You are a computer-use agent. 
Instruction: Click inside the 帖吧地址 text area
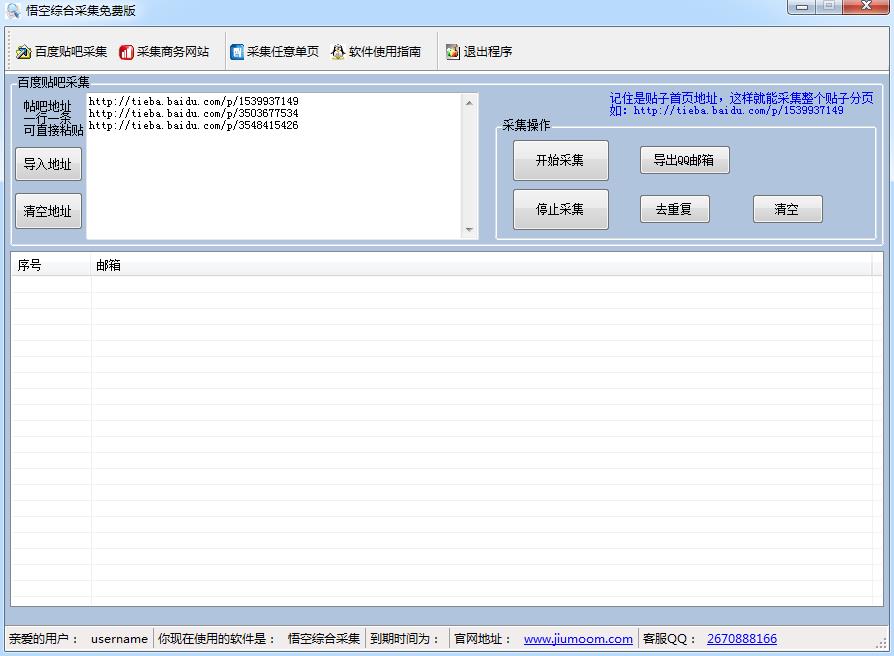point(274,166)
